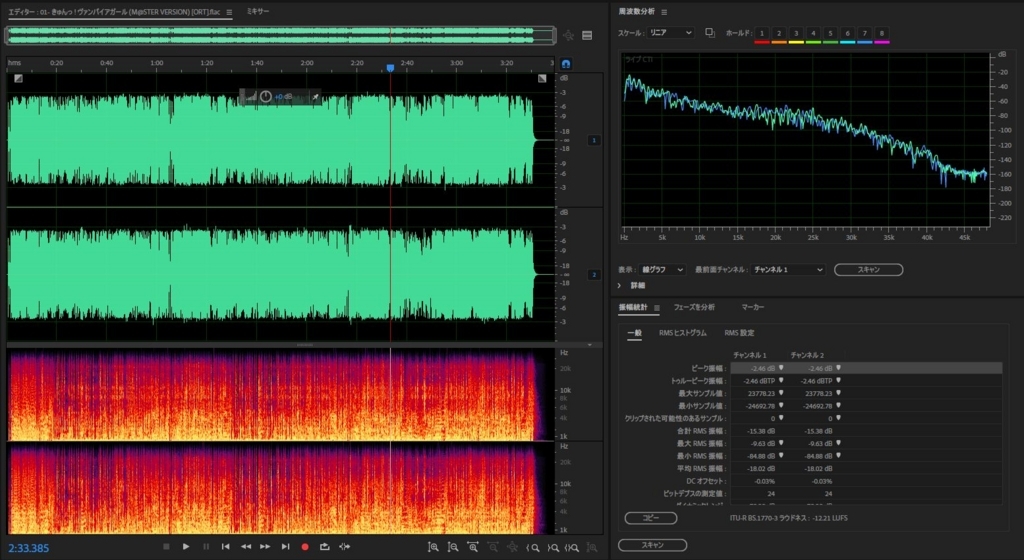This screenshot has width=1024, height=560.
Task: Click spectral display collapse arrow
Action: pos(590,345)
